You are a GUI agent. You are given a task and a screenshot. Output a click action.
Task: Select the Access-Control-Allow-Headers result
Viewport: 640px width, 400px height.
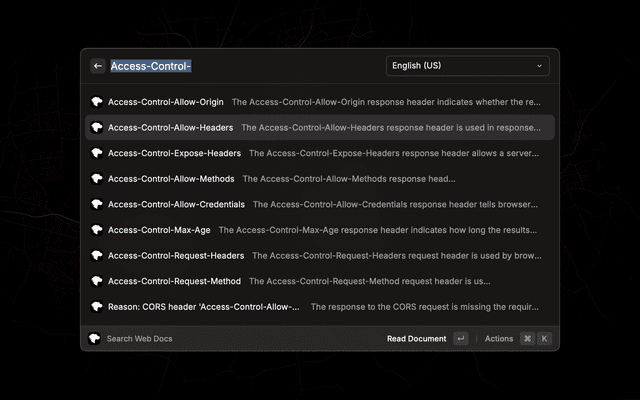pyautogui.click(x=170, y=128)
